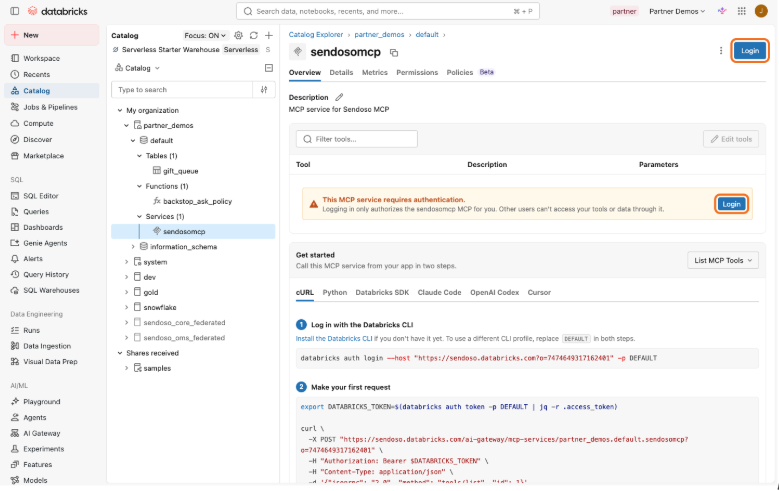Expand the information_schema node
This screenshot has height=491, width=779.
tap(133, 246)
